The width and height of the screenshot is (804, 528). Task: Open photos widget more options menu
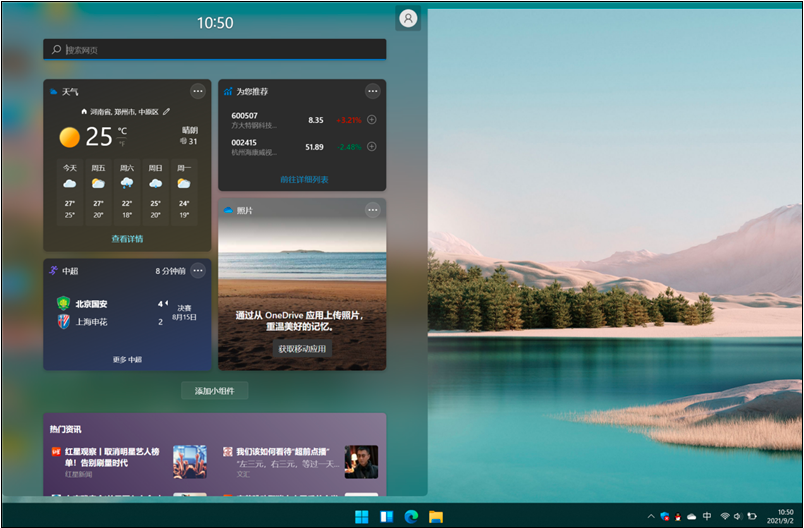(372, 210)
